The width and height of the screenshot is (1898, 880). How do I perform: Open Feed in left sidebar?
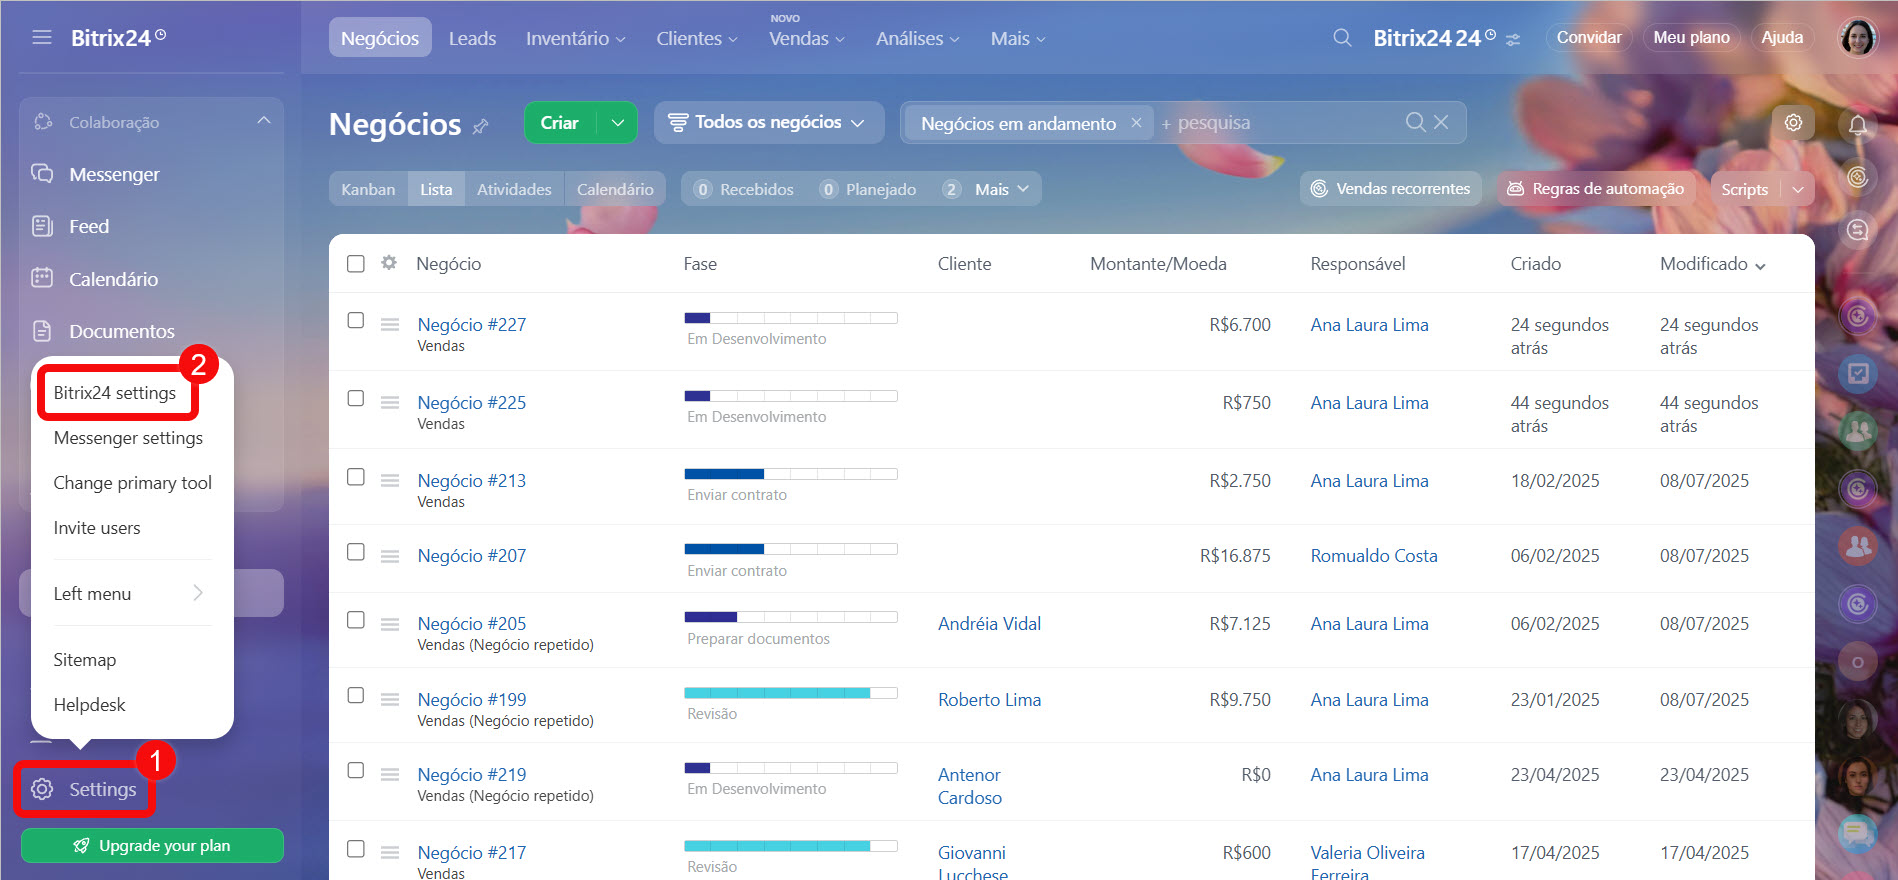[89, 226]
